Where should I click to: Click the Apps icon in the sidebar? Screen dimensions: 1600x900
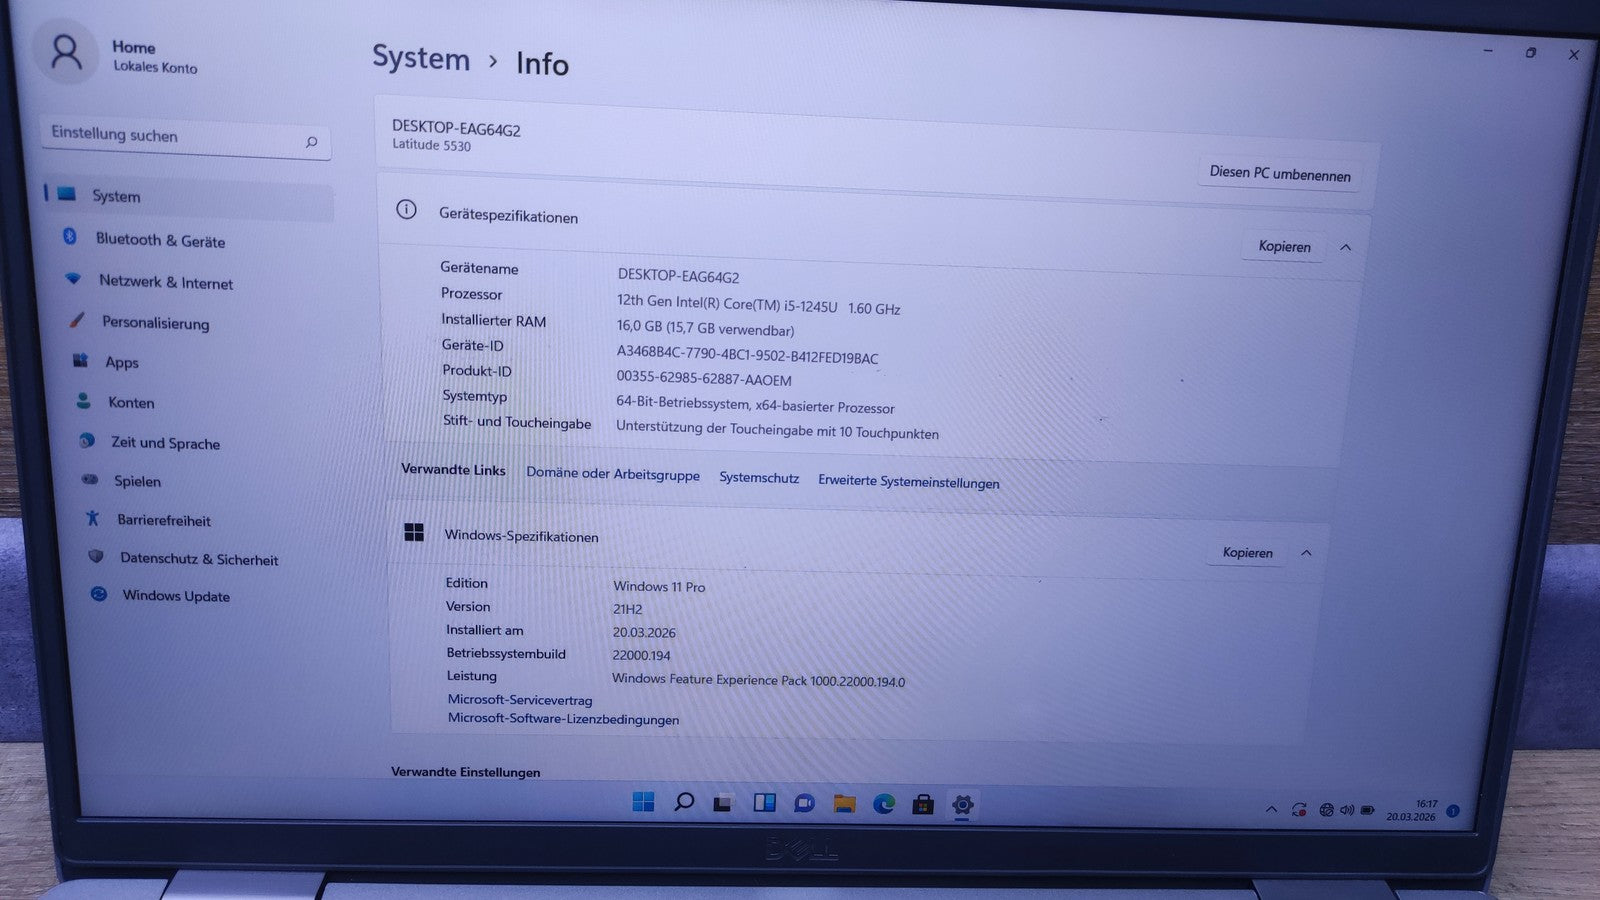(x=81, y=360)
